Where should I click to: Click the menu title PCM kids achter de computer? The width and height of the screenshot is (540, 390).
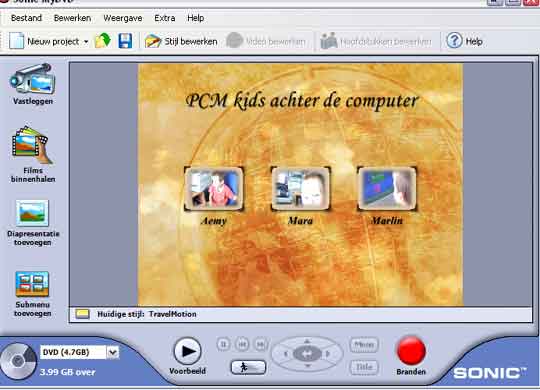tap(302, 101)
